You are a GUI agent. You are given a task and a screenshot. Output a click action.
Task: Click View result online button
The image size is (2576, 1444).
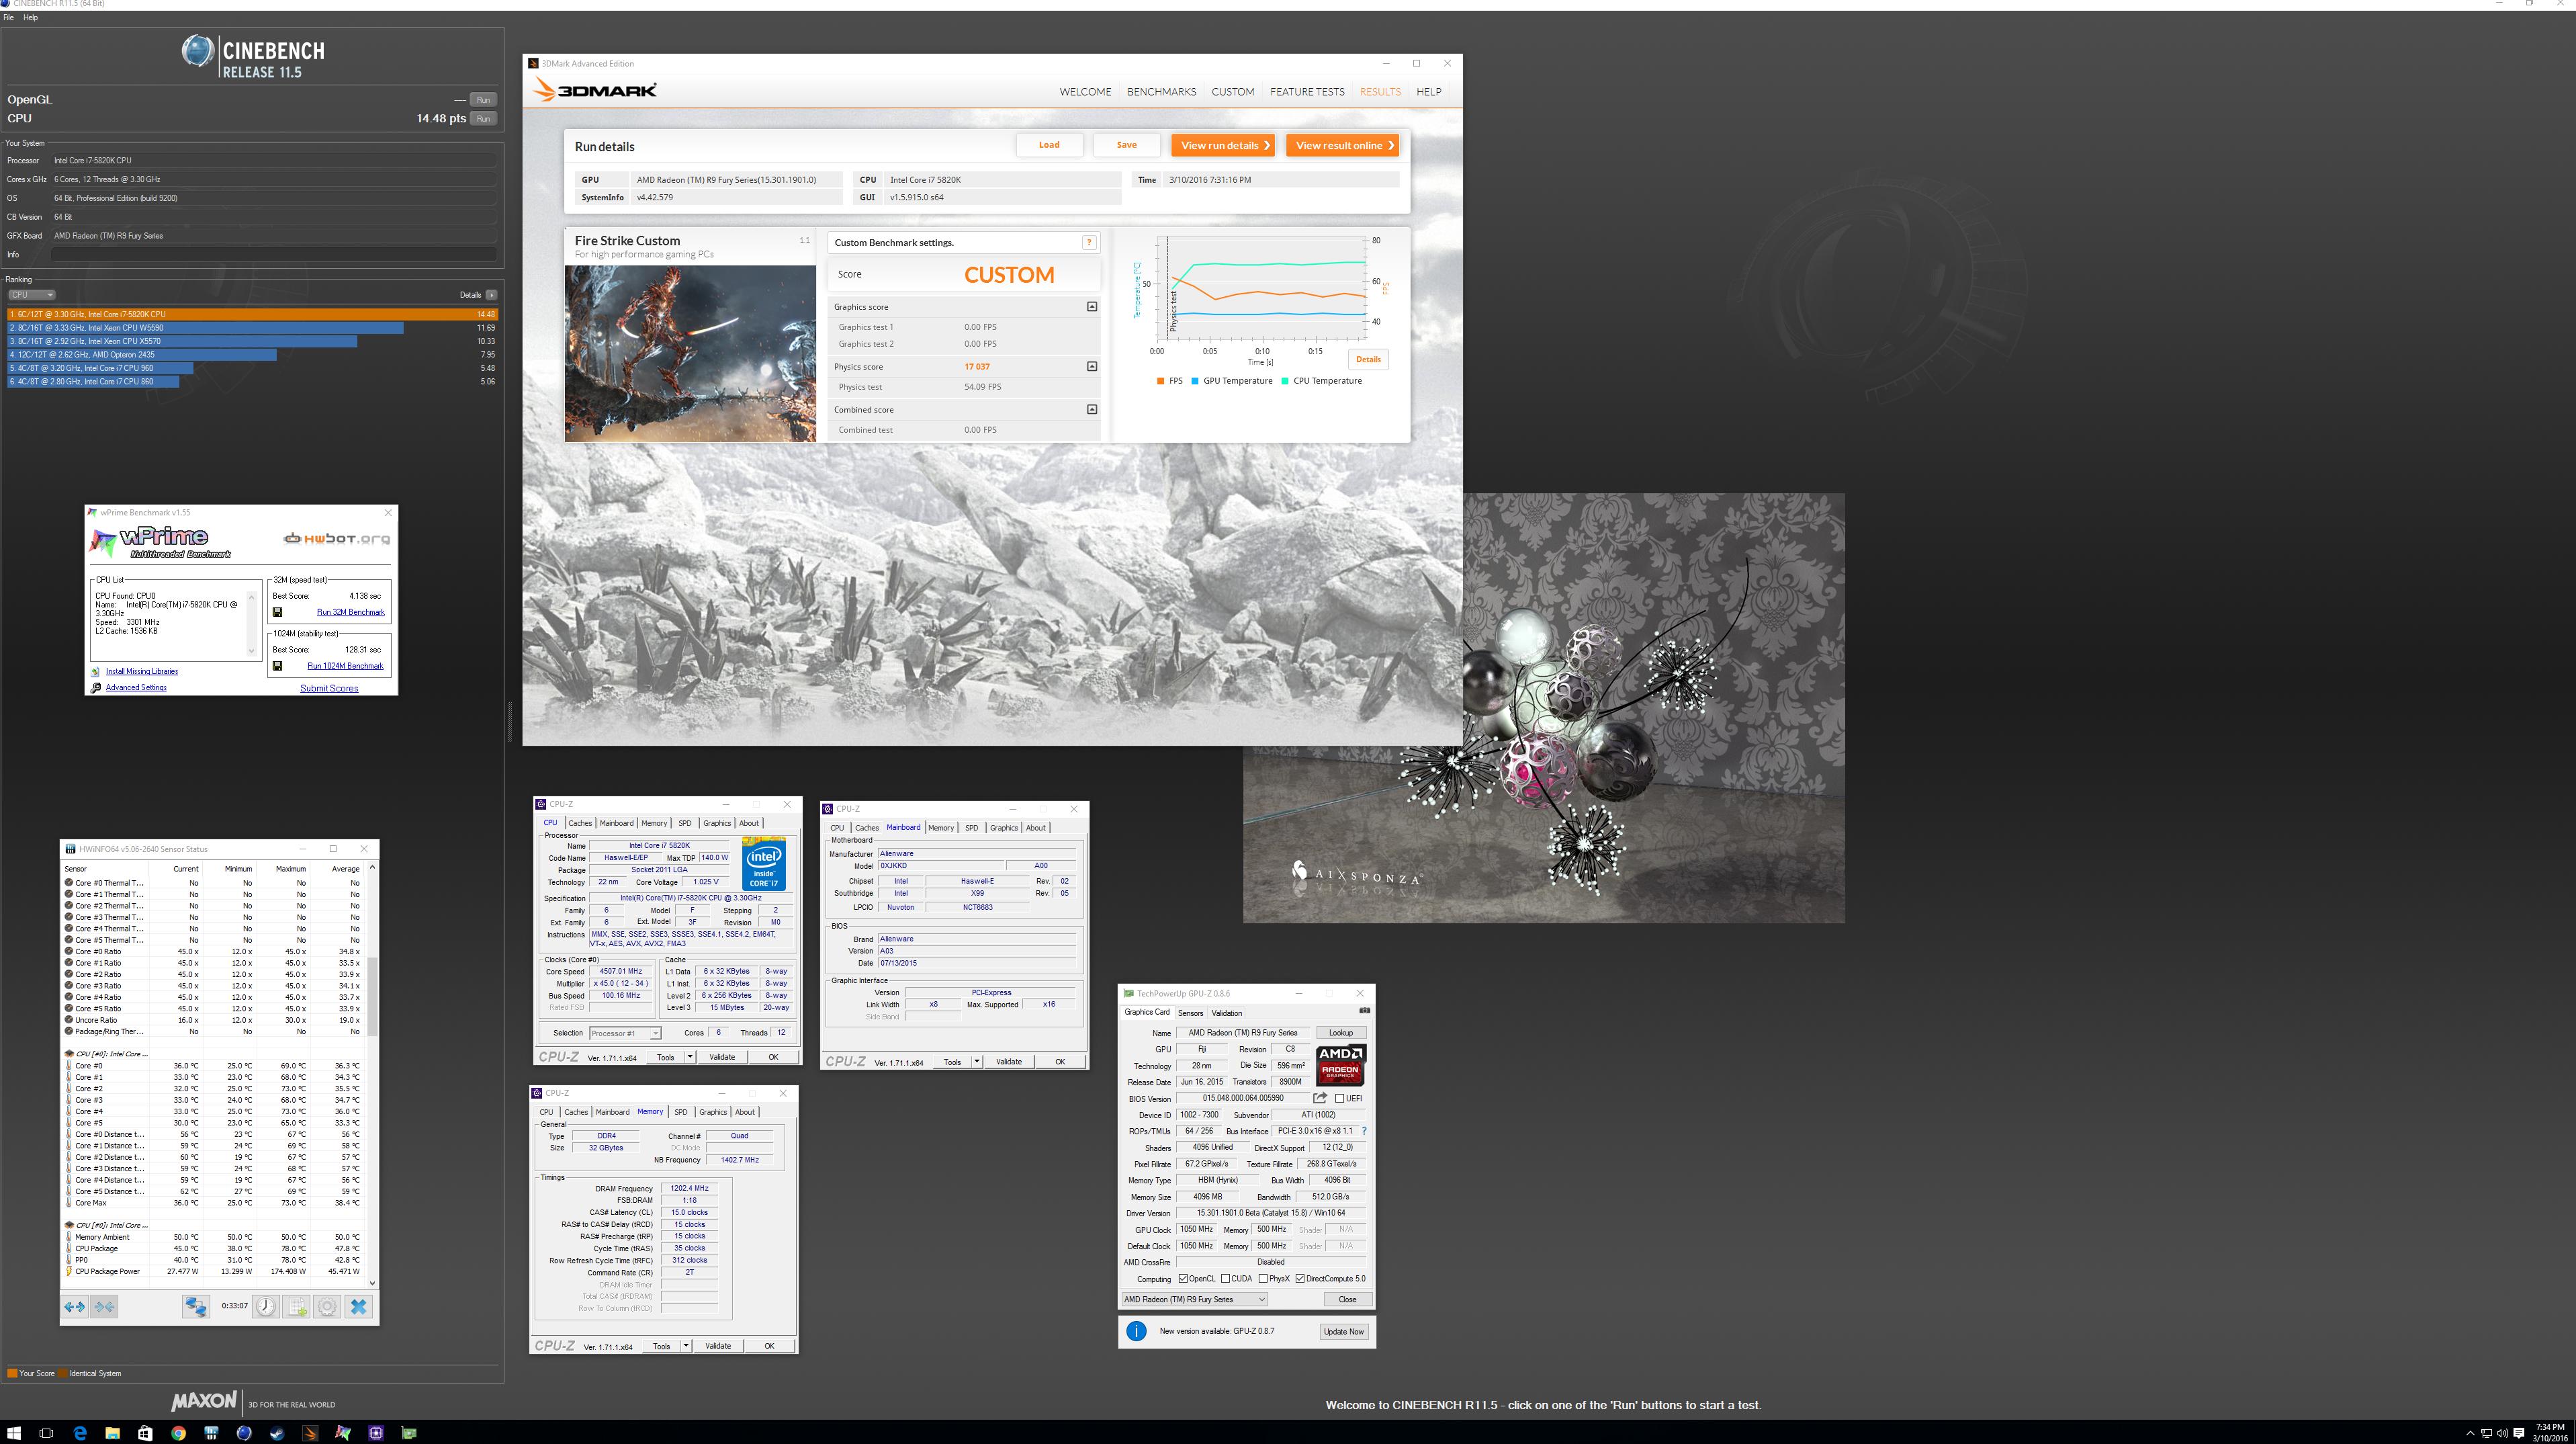click(1342, 145)
